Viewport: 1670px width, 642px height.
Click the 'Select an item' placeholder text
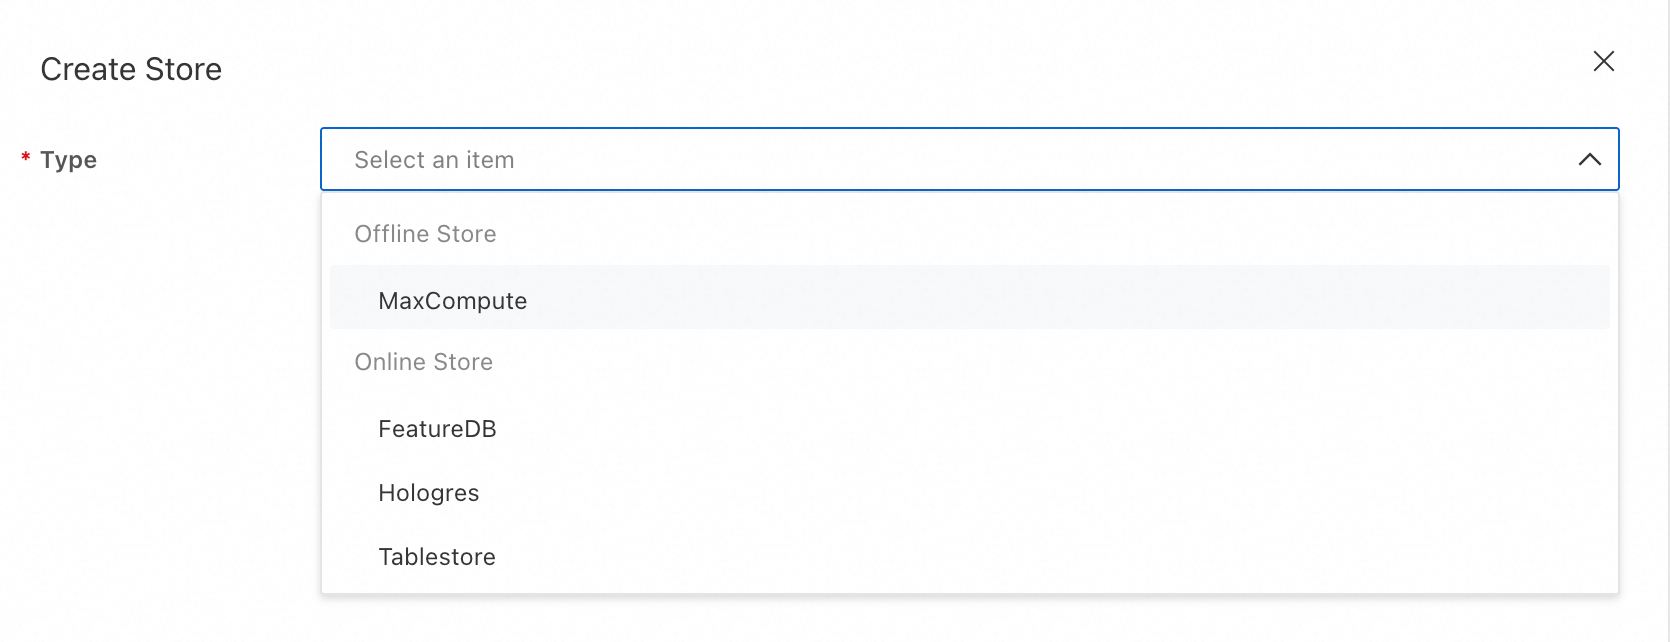tap(434, 160)
